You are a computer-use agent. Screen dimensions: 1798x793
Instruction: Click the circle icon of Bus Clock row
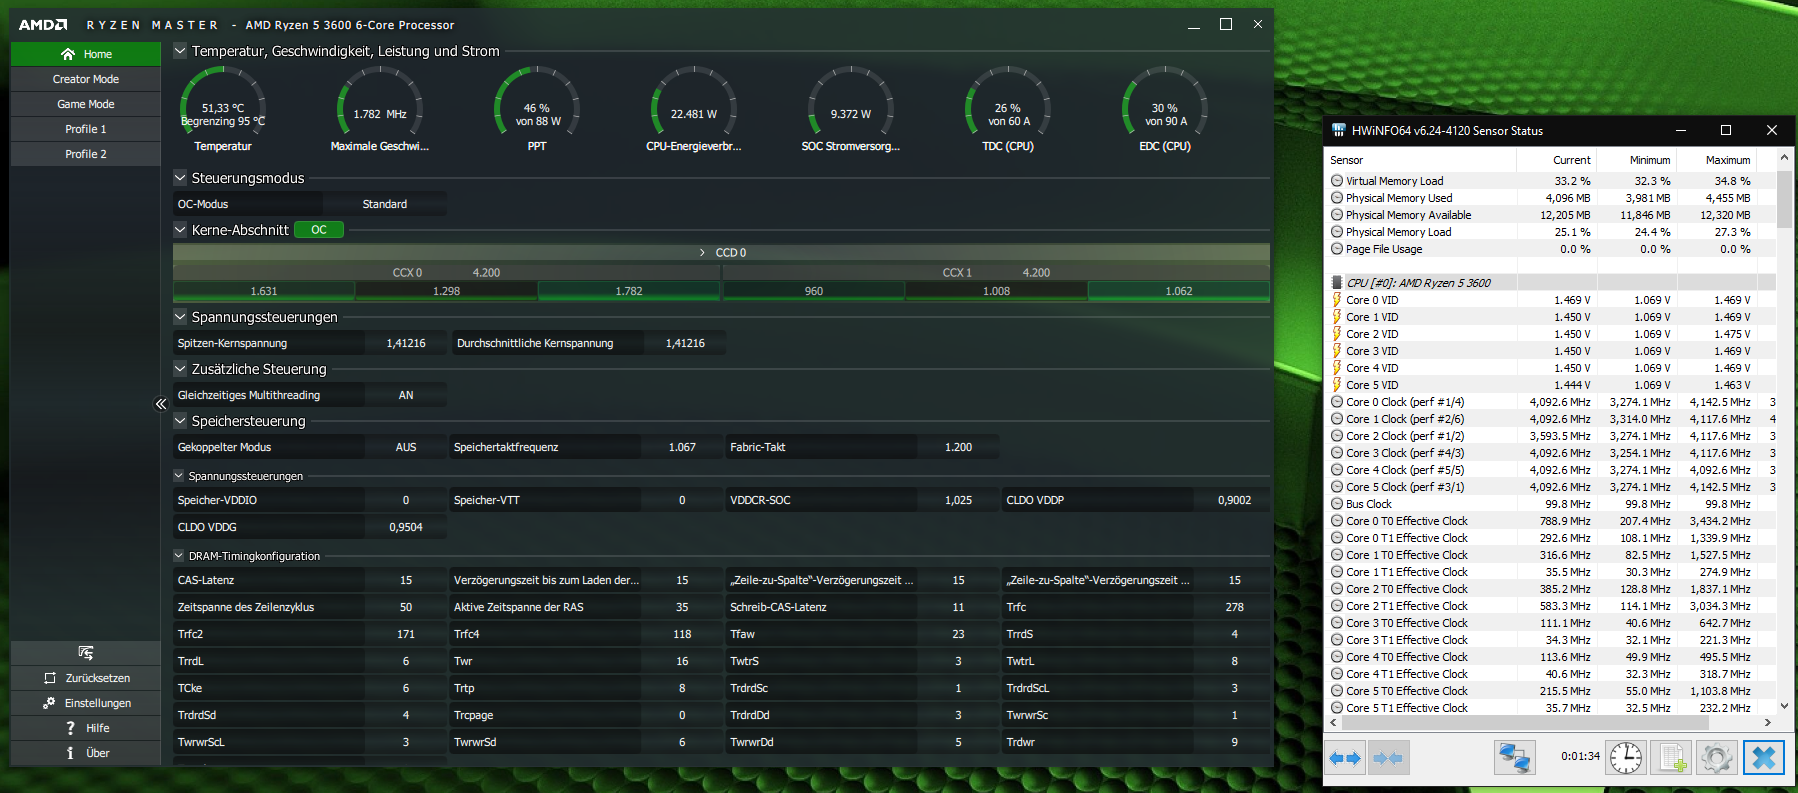1337,504
